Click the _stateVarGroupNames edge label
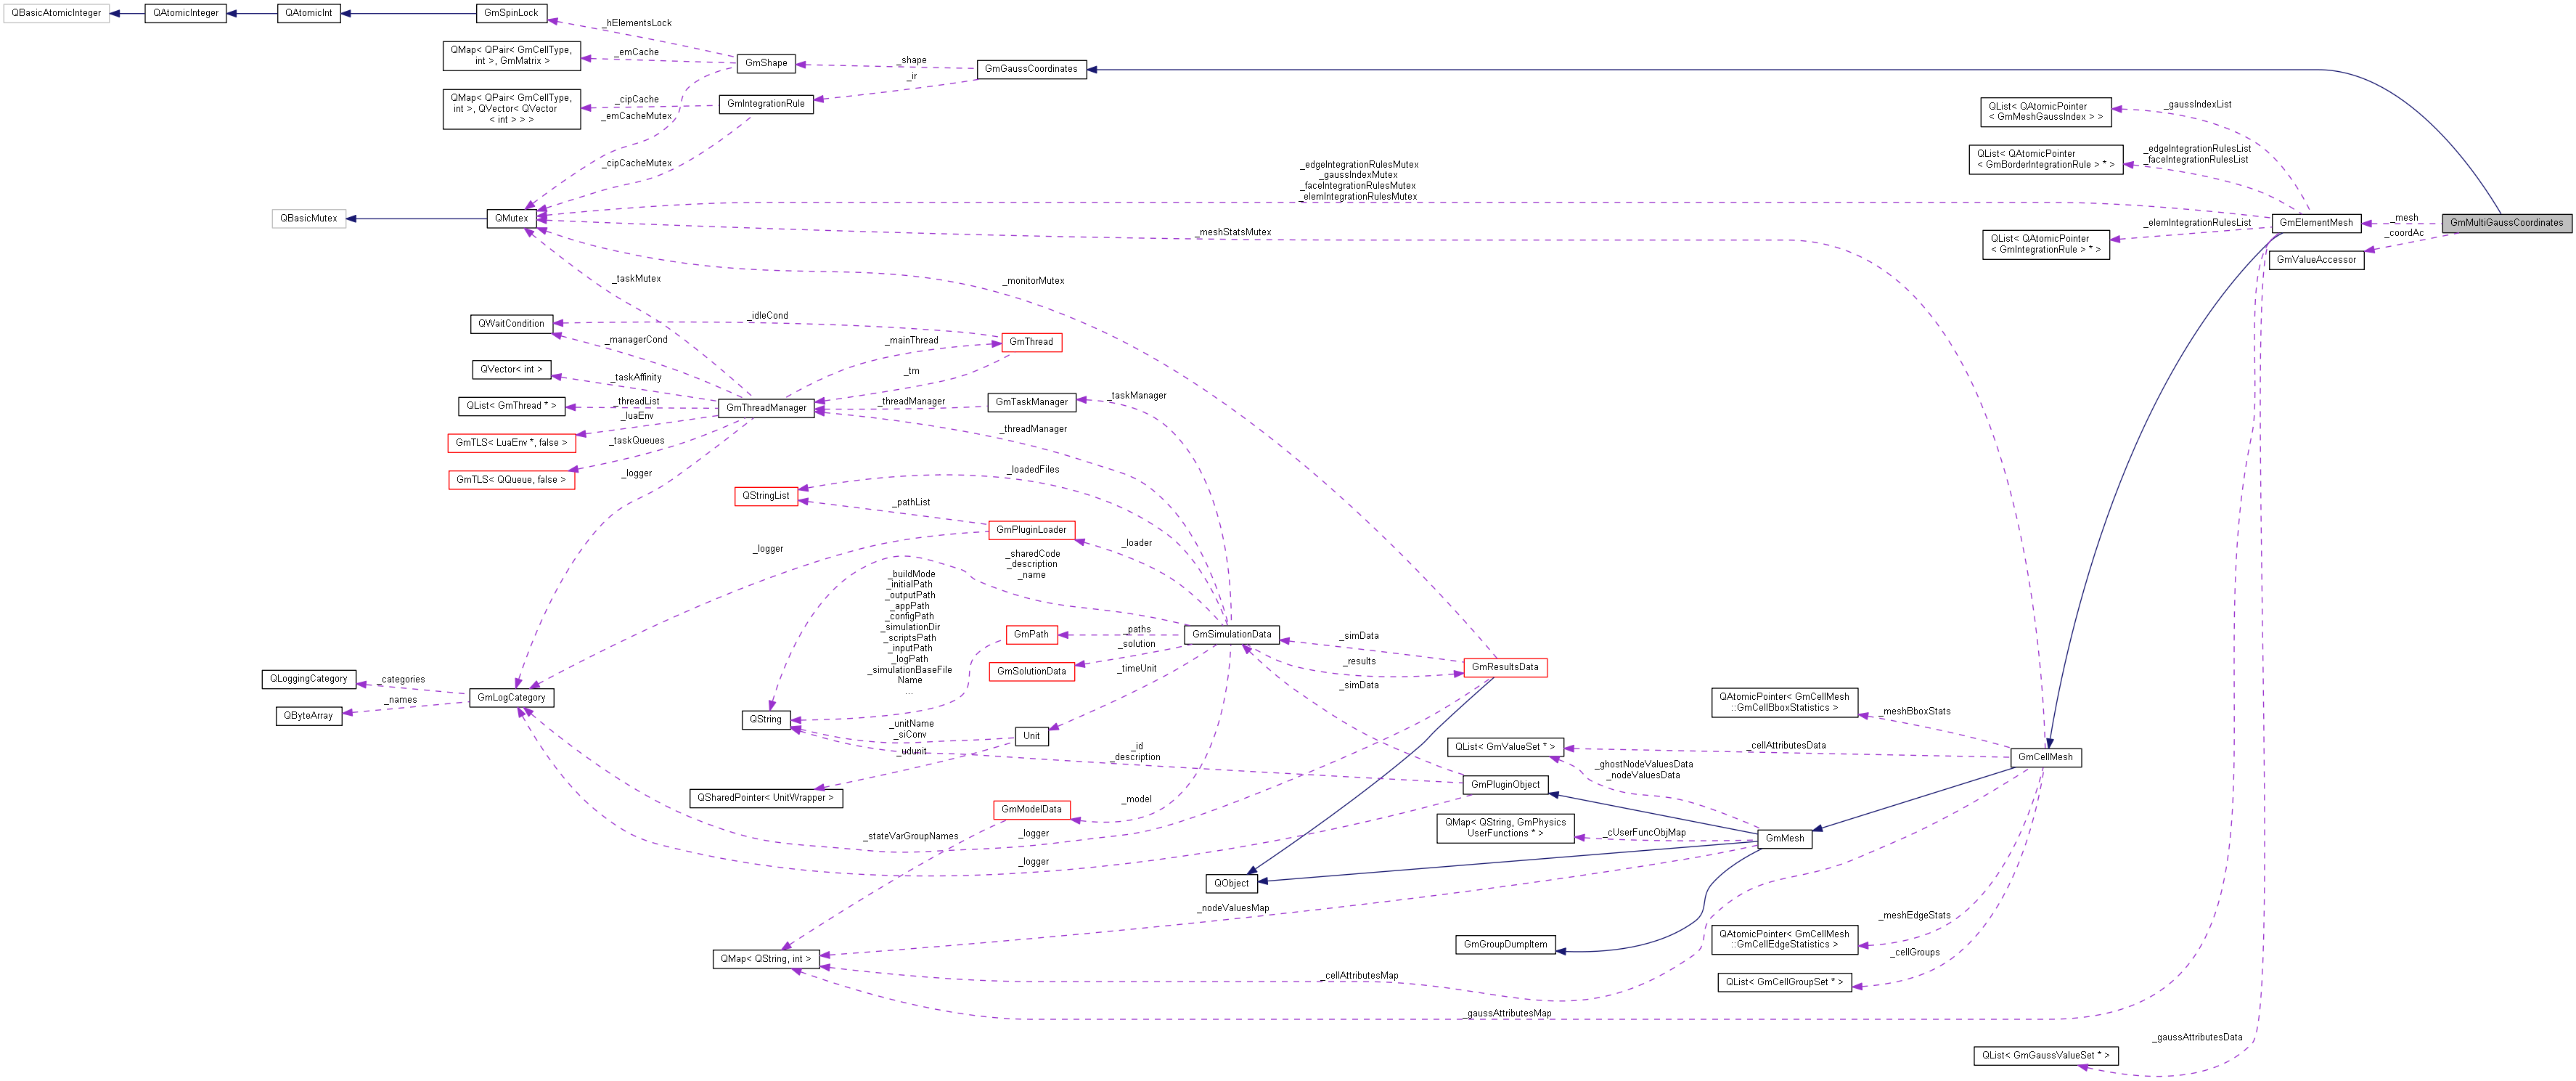Image resolution: width=2576 pixels, height=1081 pixels. point(911,837)
